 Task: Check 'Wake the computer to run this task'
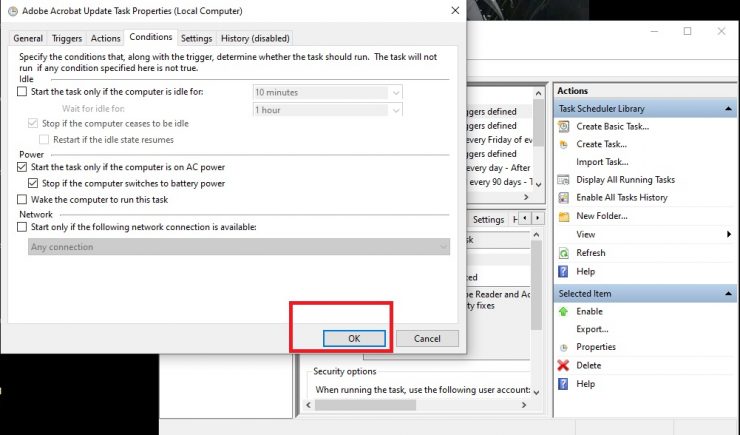[x=22, y=200]
